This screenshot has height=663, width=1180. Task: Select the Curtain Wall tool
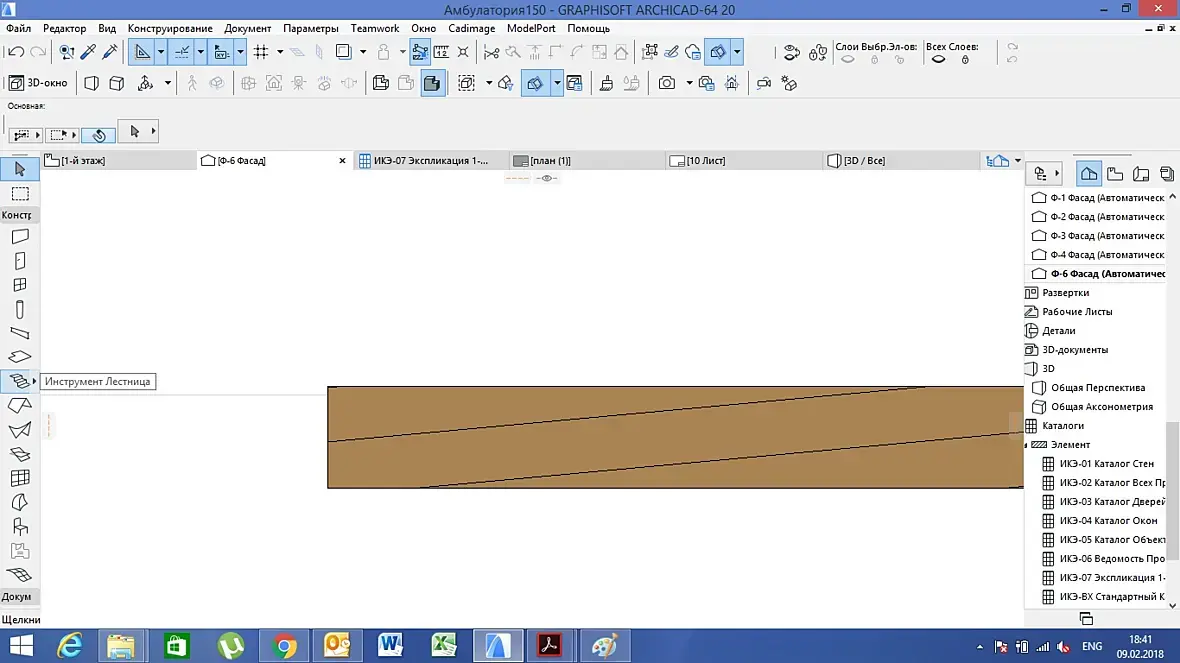(19, 479)
